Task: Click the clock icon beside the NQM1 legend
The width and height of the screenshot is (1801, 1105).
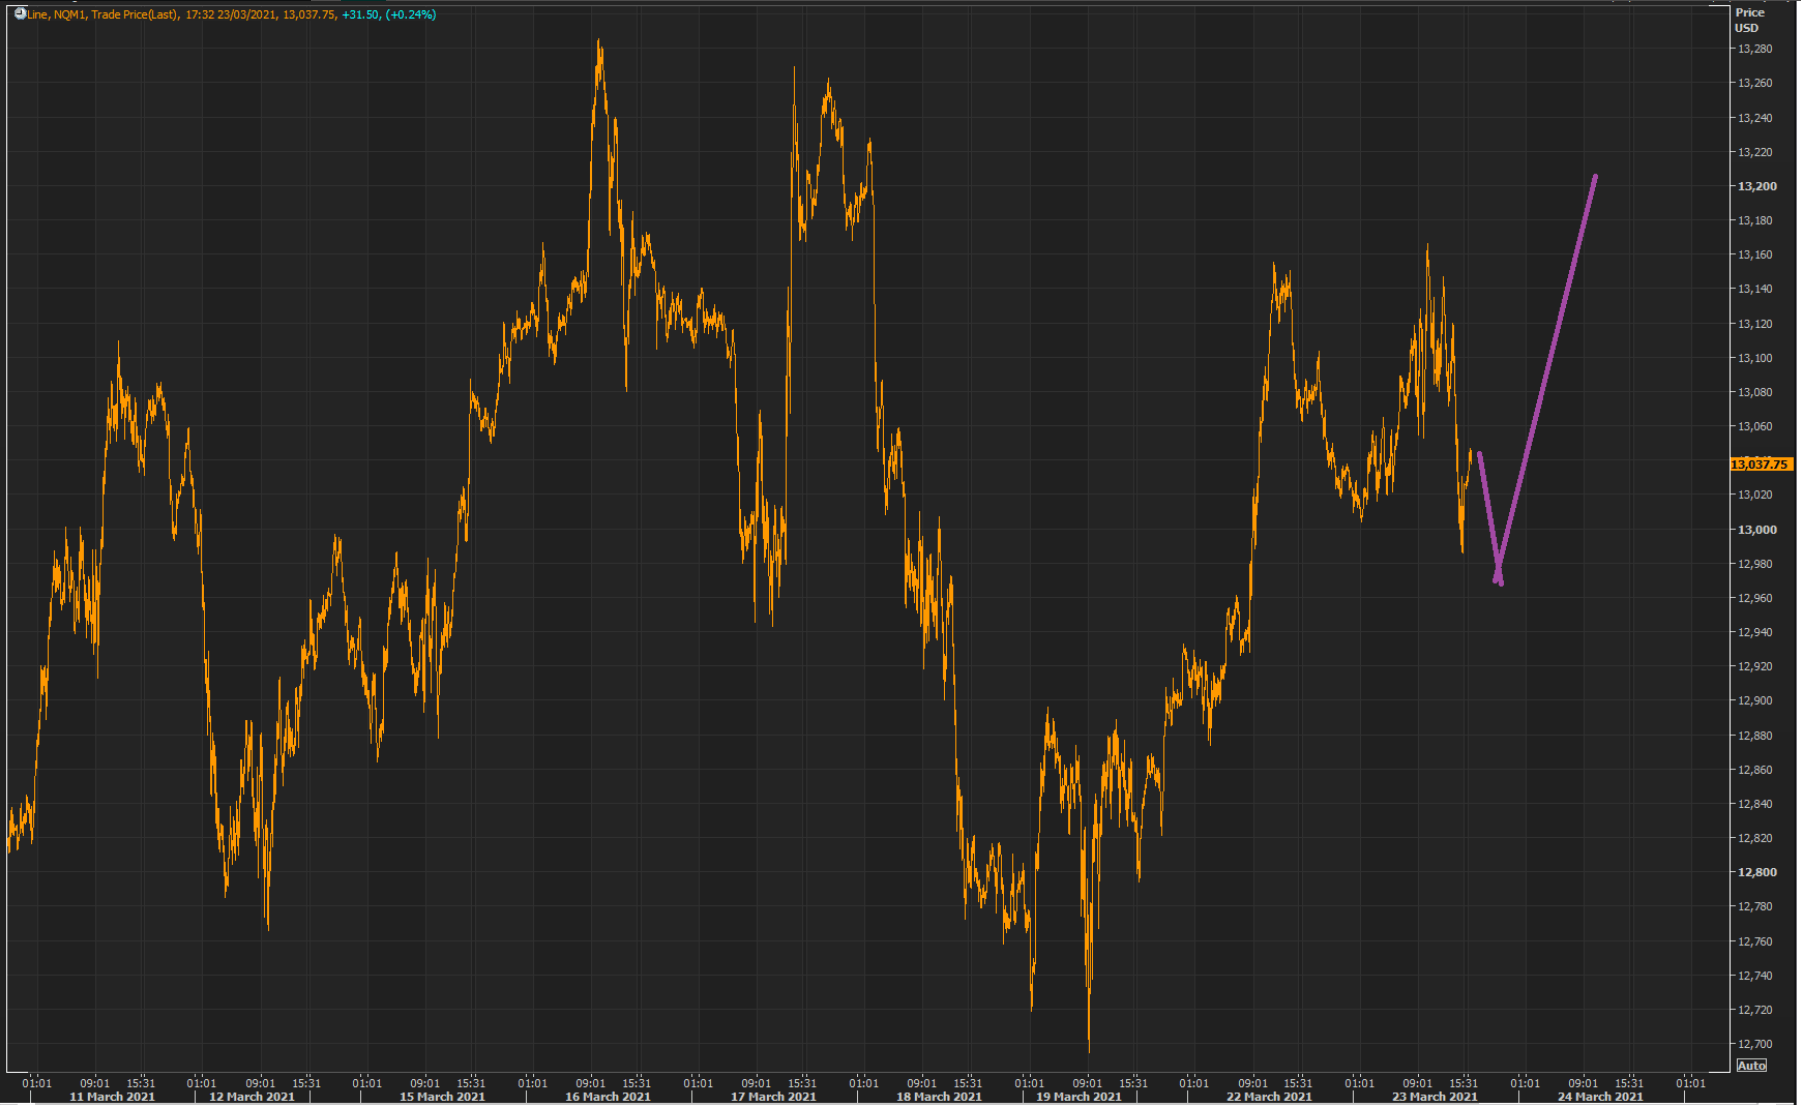Action: click(x=19, y=14)
